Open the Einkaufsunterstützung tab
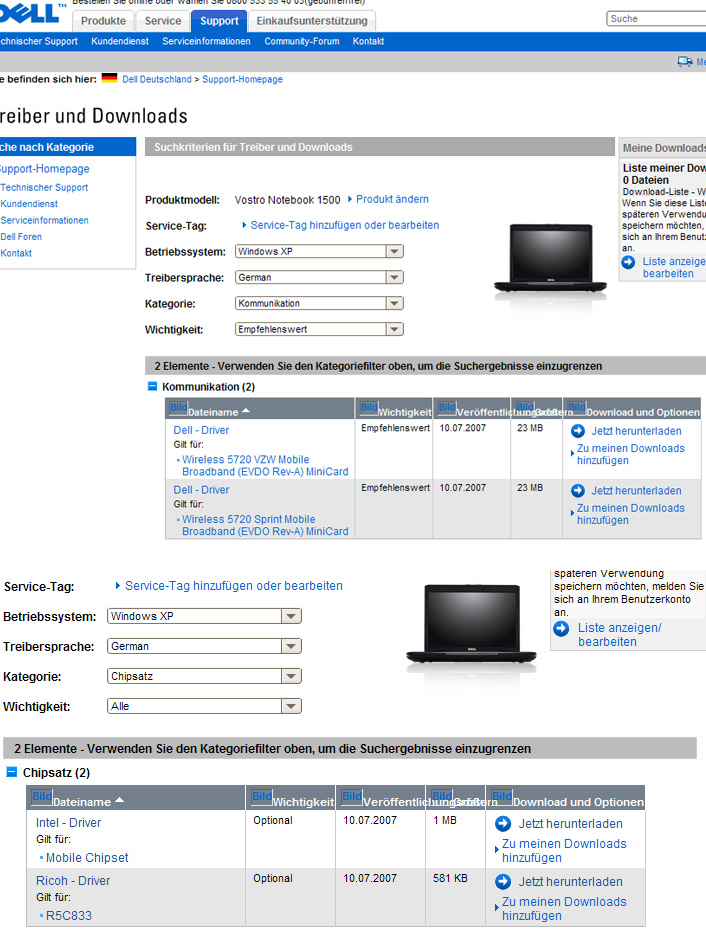This screenshot has height=936, width=706. 312,21
